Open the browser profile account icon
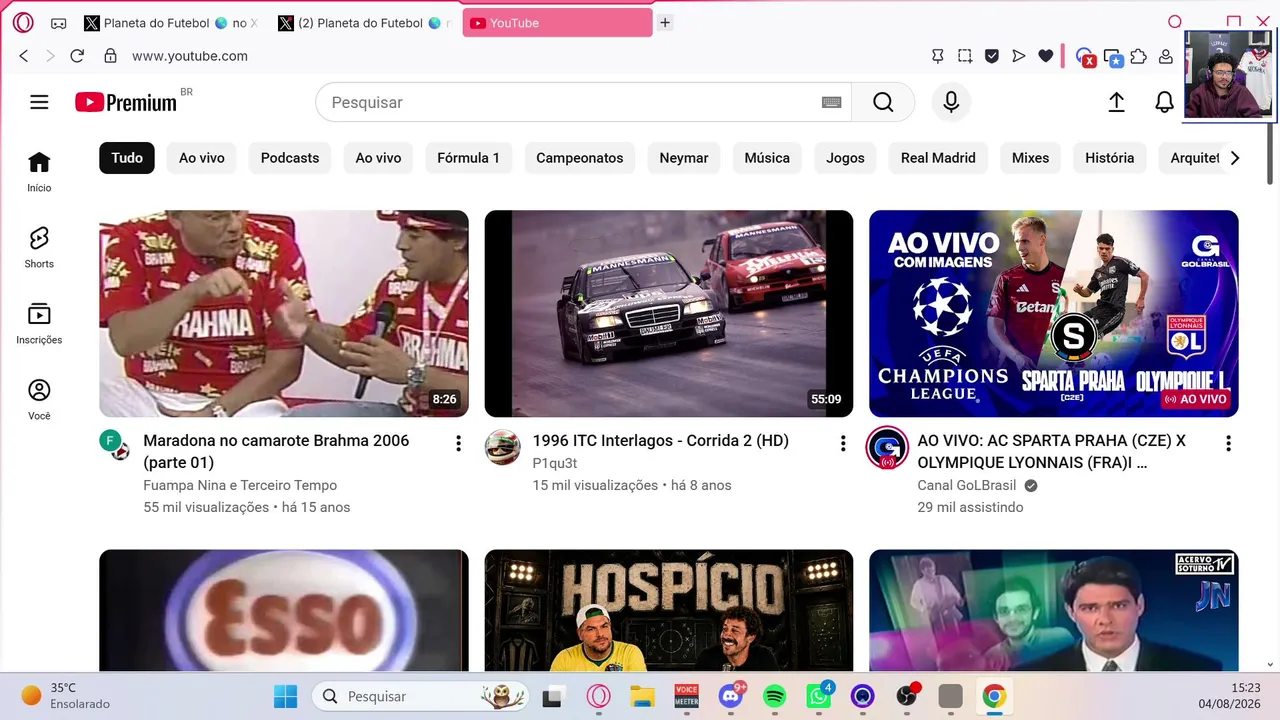Screen dimensions: 1280x720 click(x=1165, y=56)
